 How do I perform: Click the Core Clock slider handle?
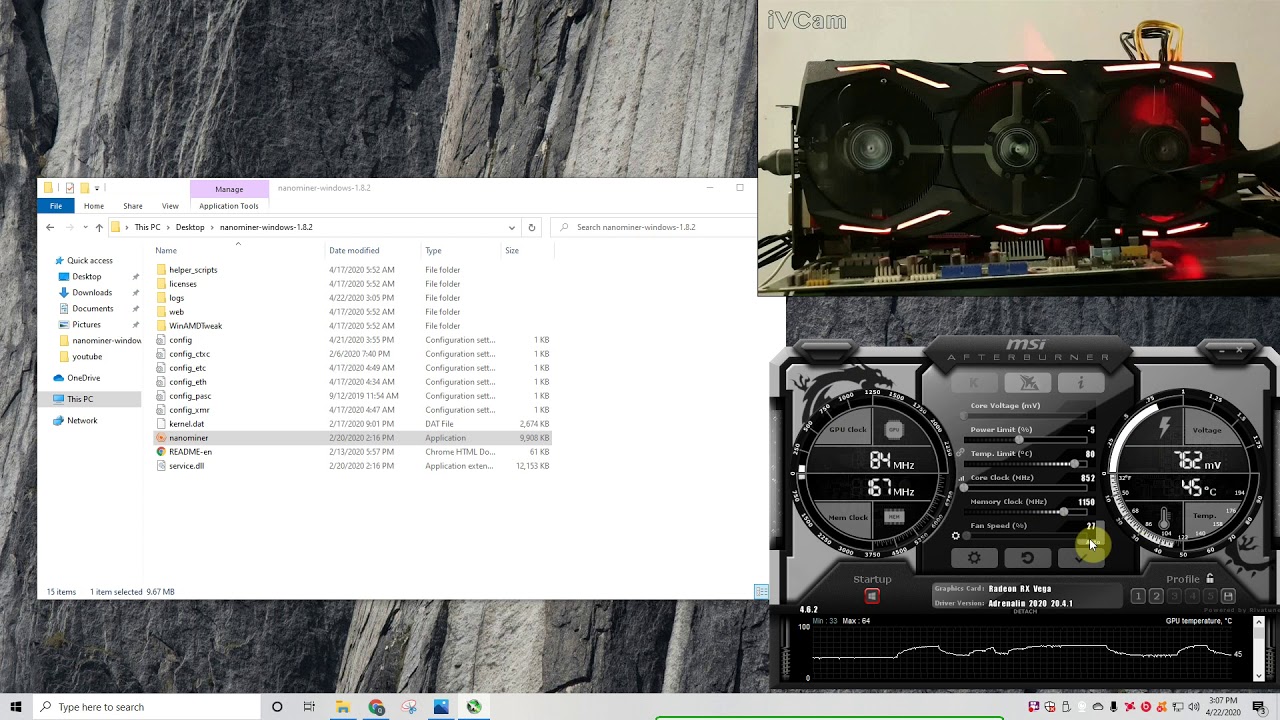click(x=965, y=488)
